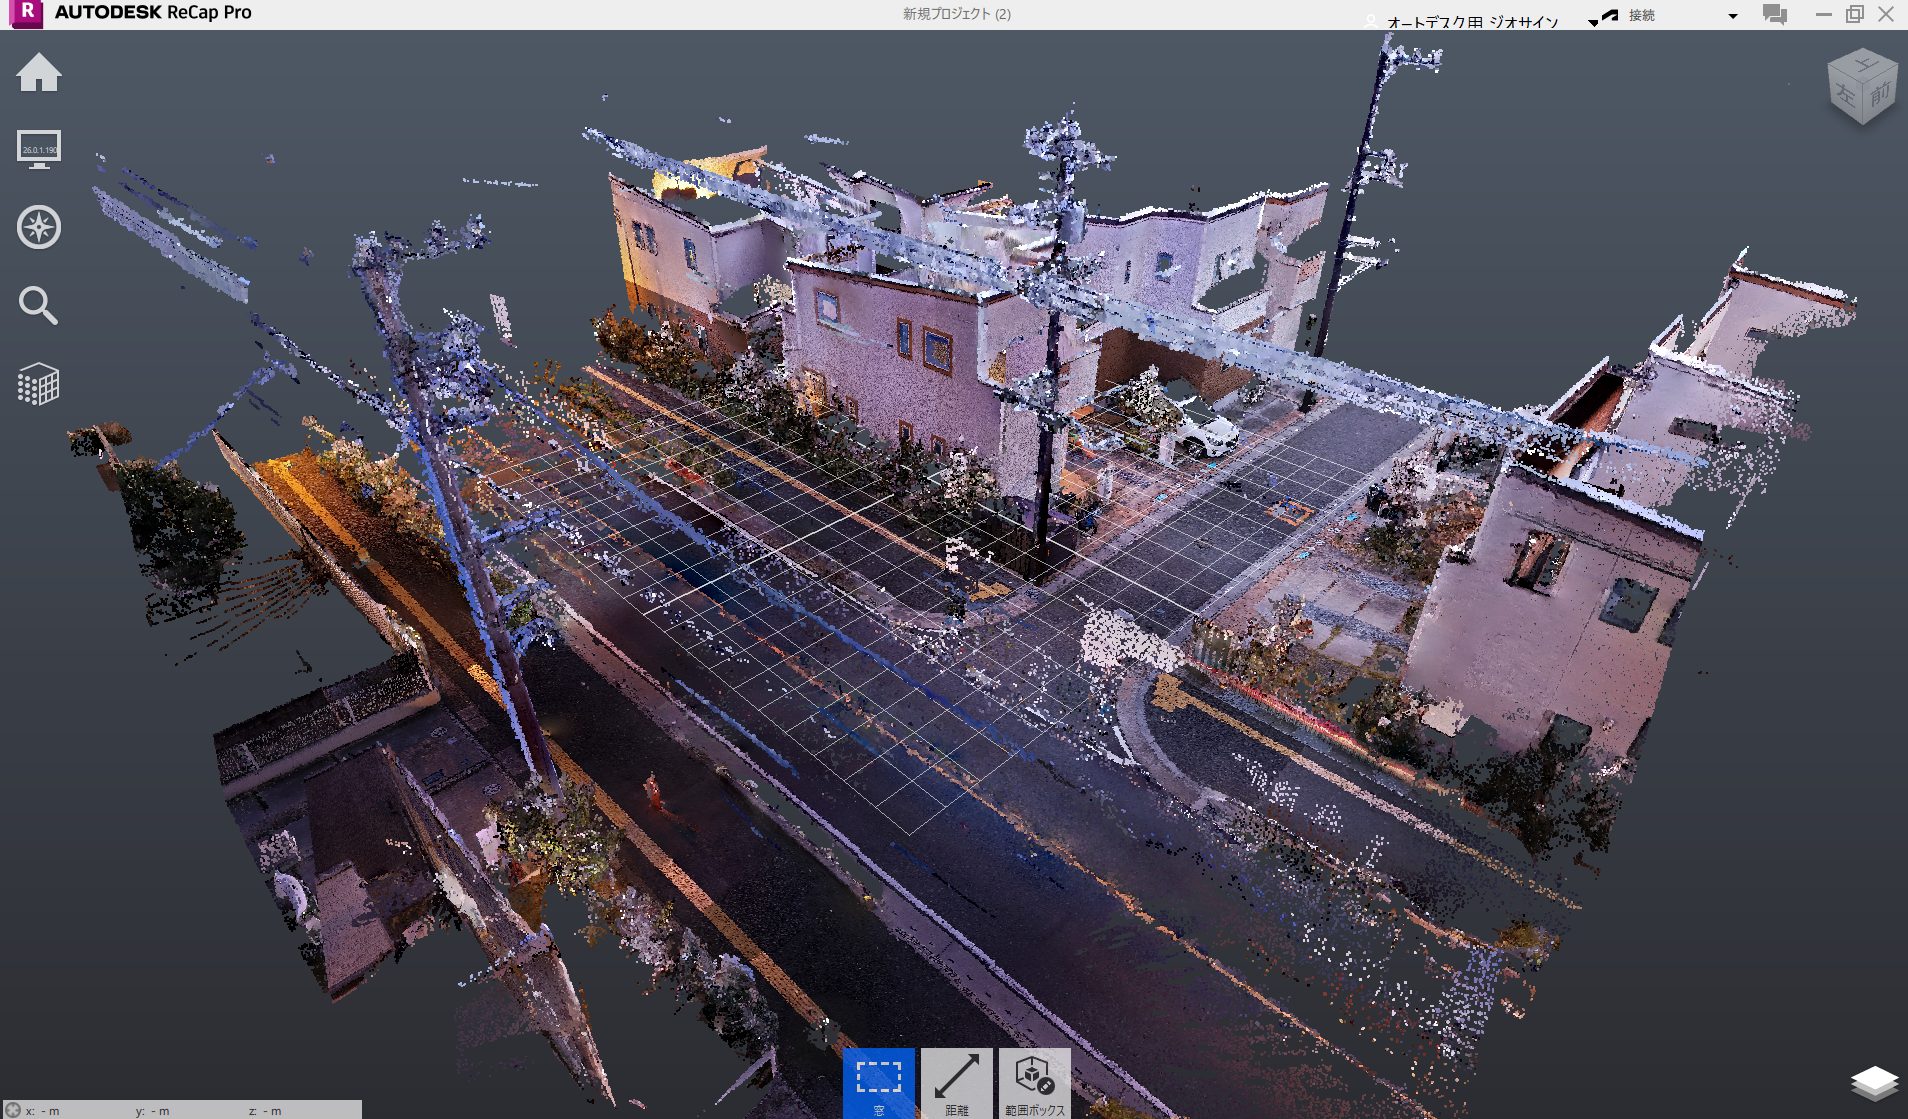Open the navigation compass tool
Viewport: 1908px width, 1119px height.
[x=39, y=227]
